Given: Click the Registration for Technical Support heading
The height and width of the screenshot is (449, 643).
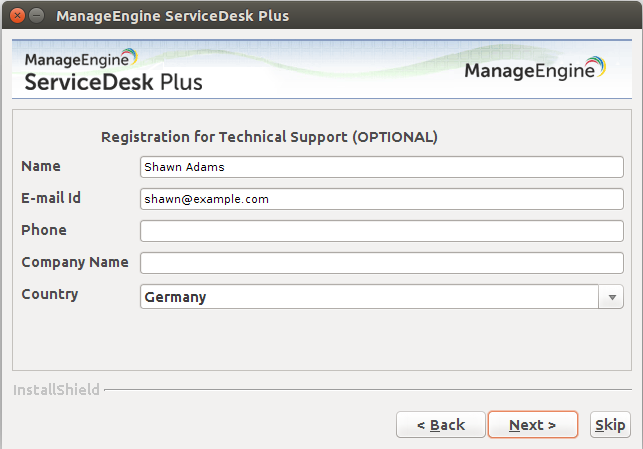Looking at the screenshot, I should click(270, 136).
